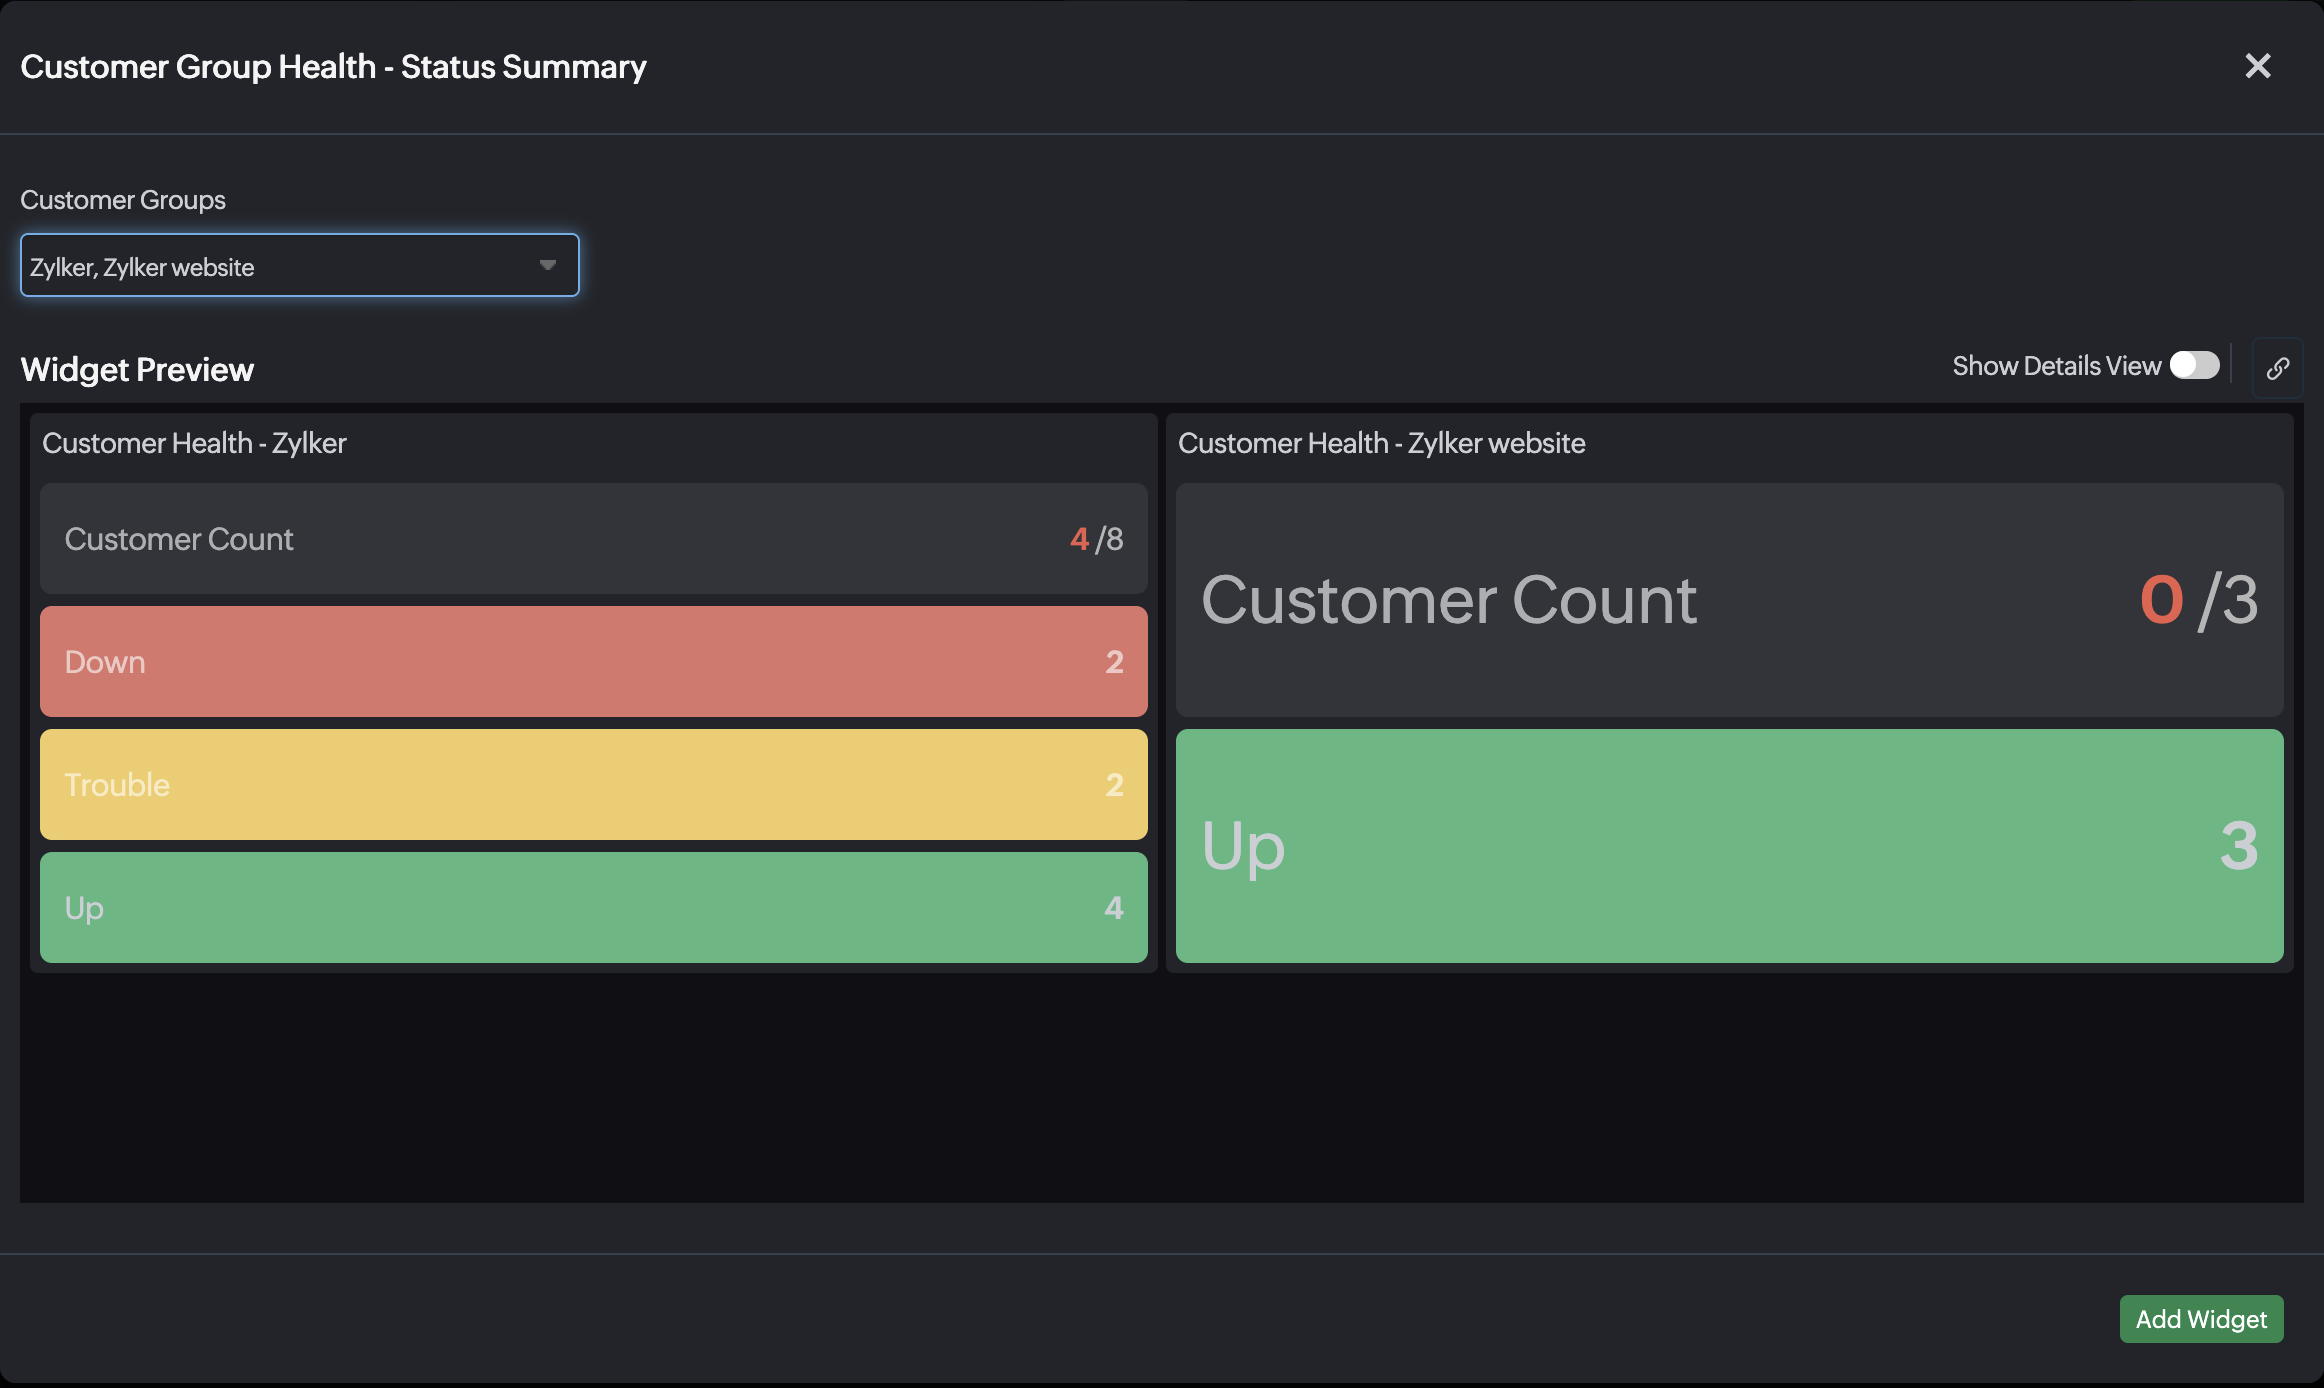
Task: Select the green Up bar in Zylker widget
Action: click(593, 907)
